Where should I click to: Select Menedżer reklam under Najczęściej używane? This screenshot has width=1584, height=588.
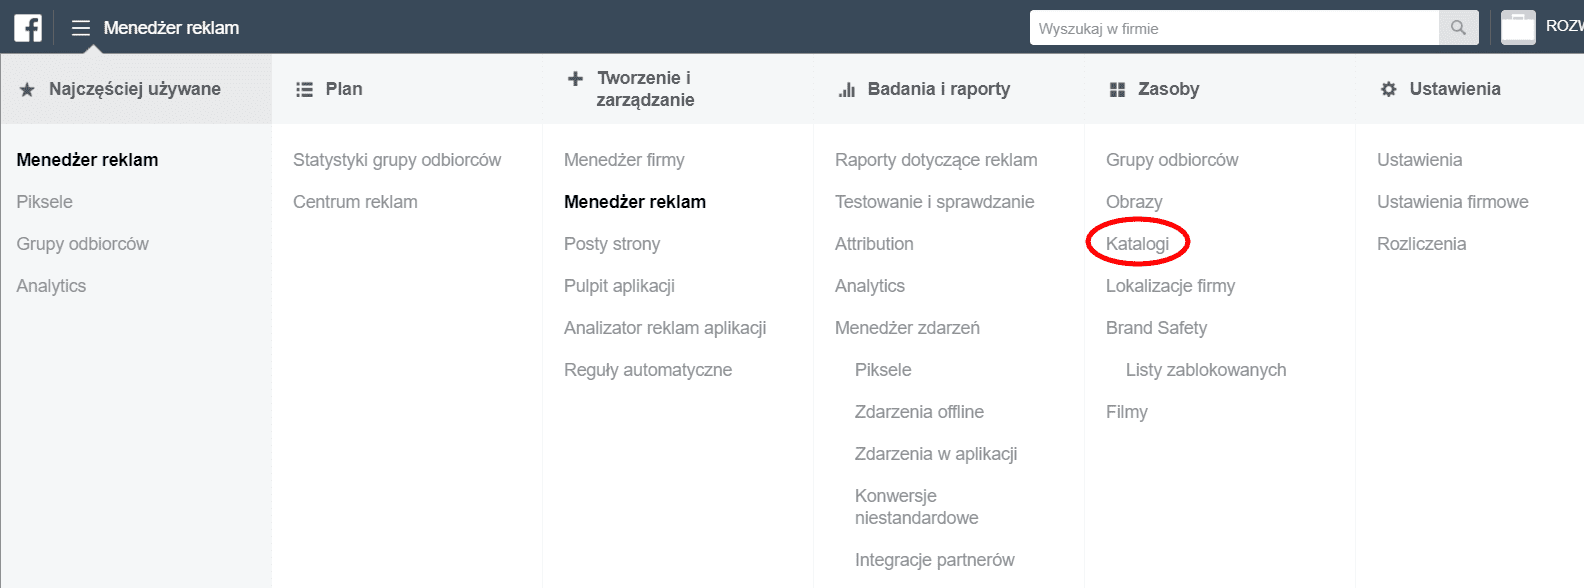click(x=87, y=159)
